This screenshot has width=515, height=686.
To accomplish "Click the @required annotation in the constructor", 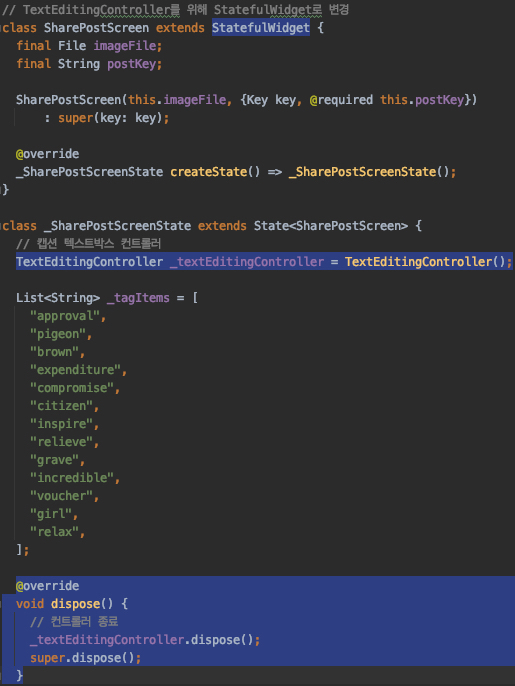I will click(x=341, y=100).
